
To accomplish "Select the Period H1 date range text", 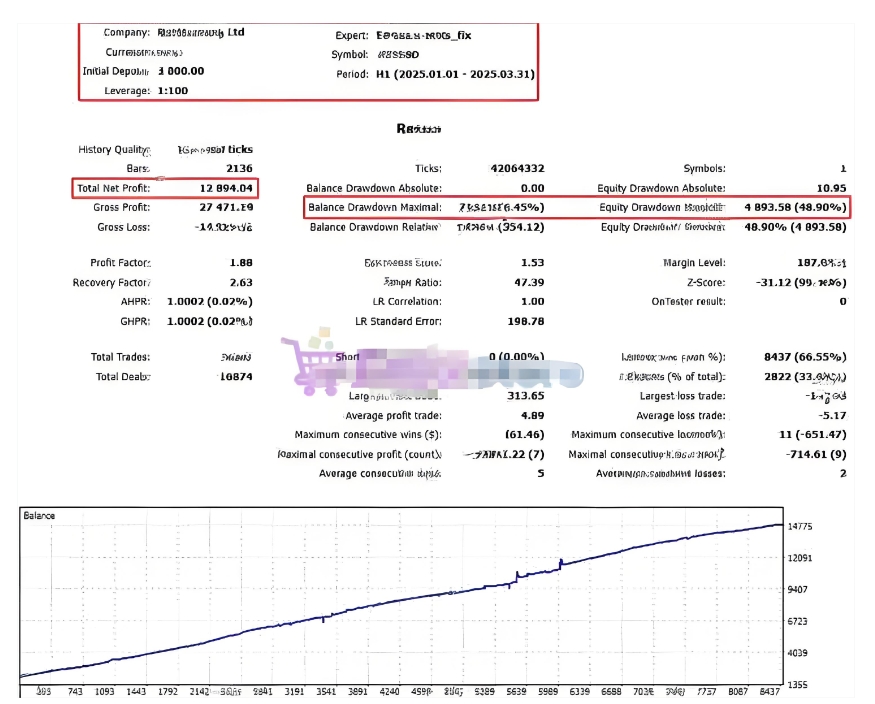I will coord(455,74).
